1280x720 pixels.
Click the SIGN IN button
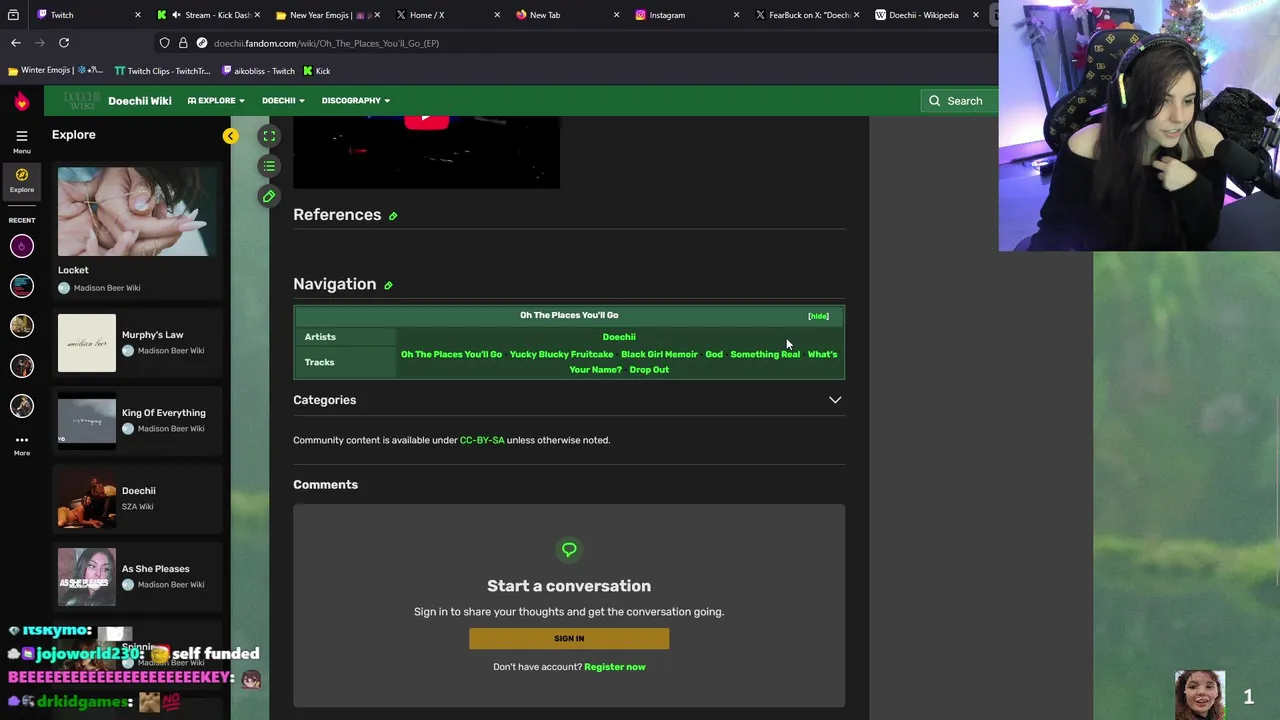coord(569,639)
